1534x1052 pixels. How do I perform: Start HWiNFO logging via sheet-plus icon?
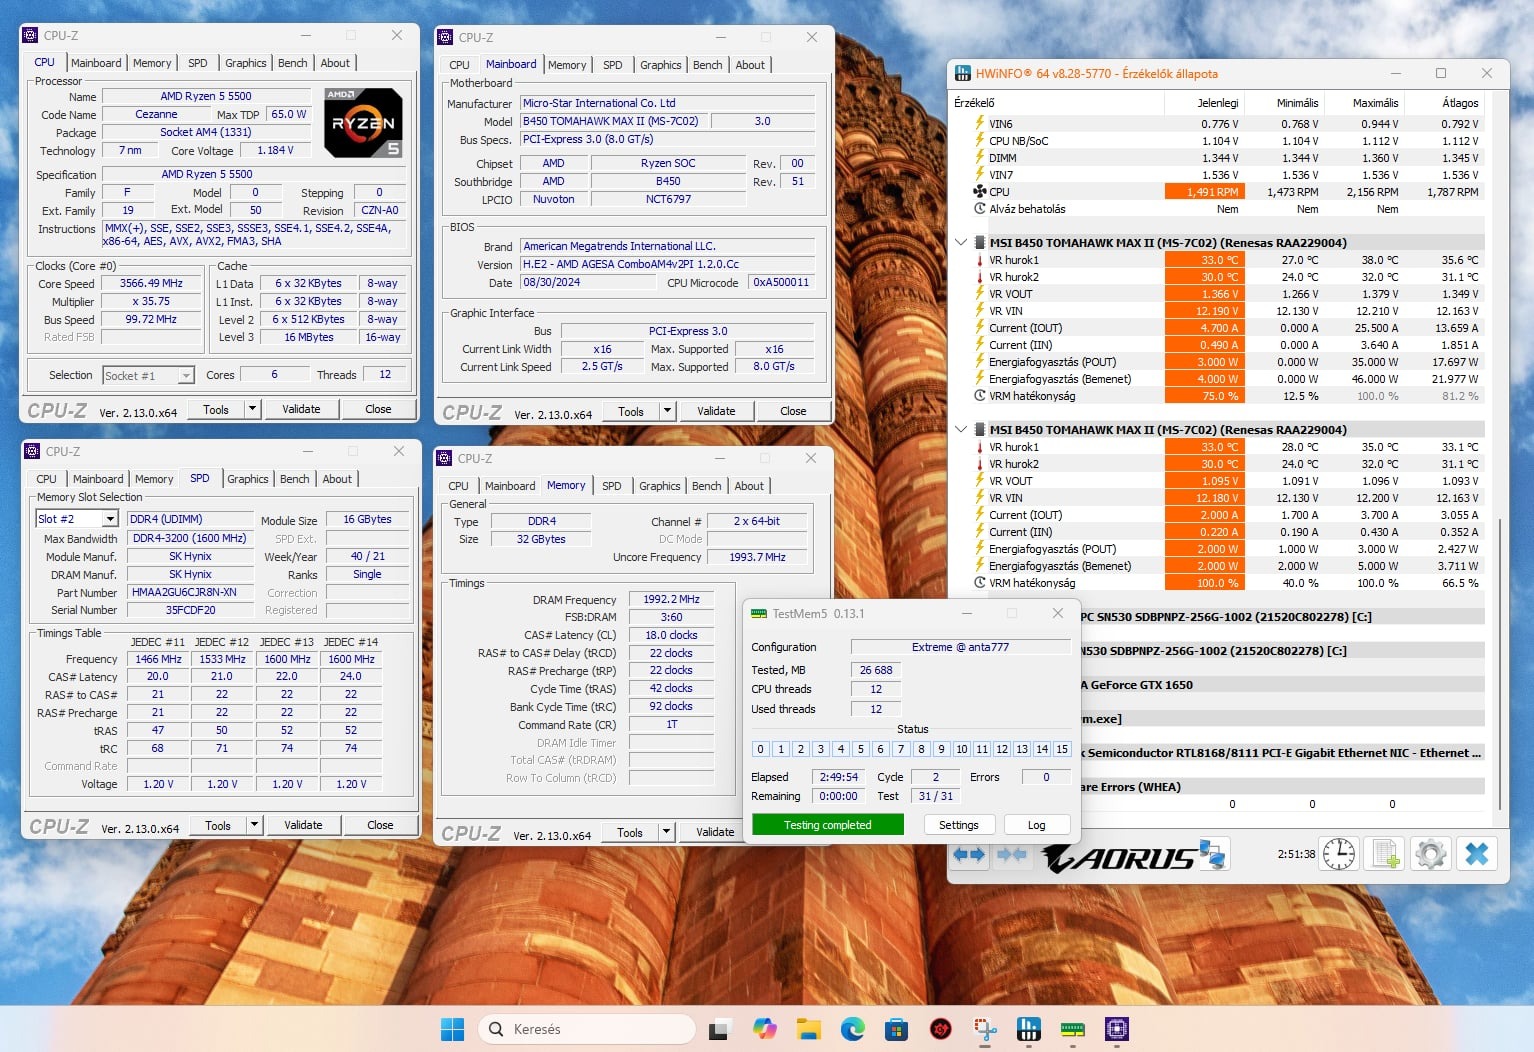tap(1385, 854)
